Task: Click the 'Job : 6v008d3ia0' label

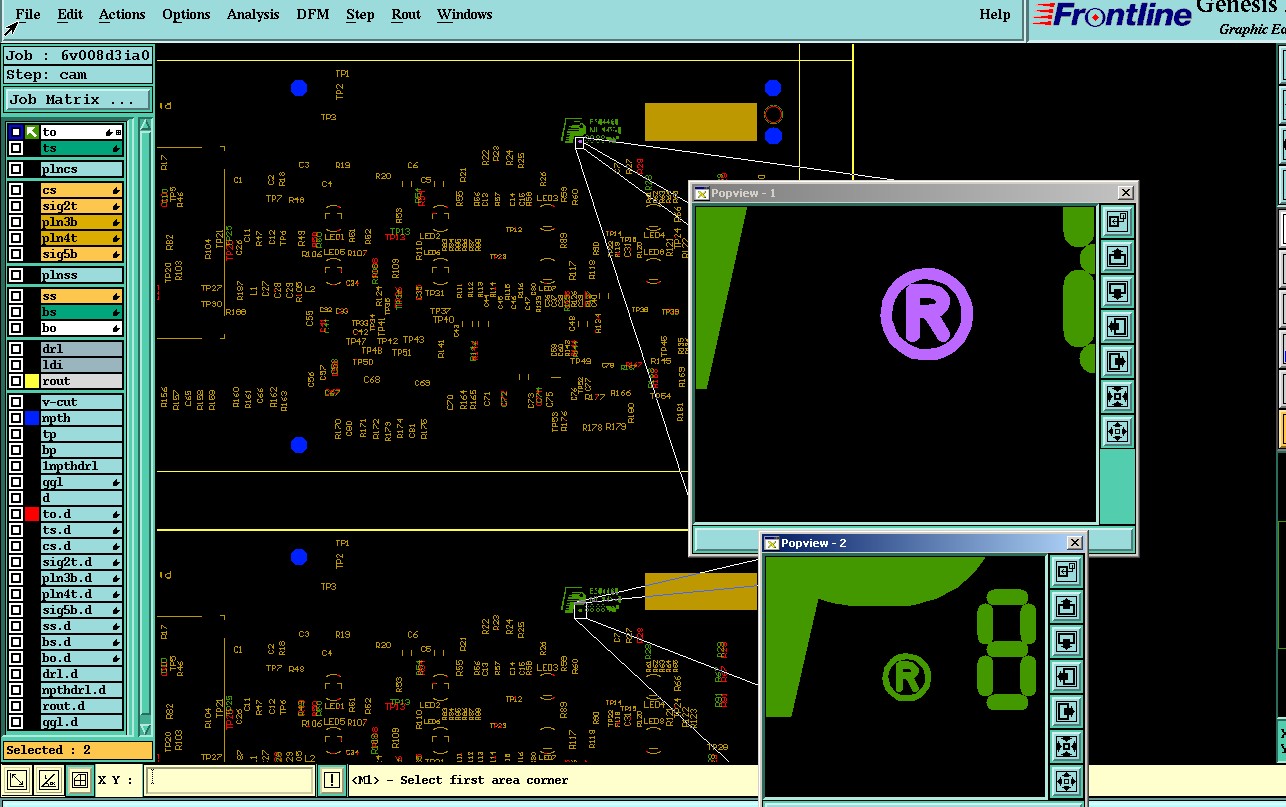Action: click(78, 55)
